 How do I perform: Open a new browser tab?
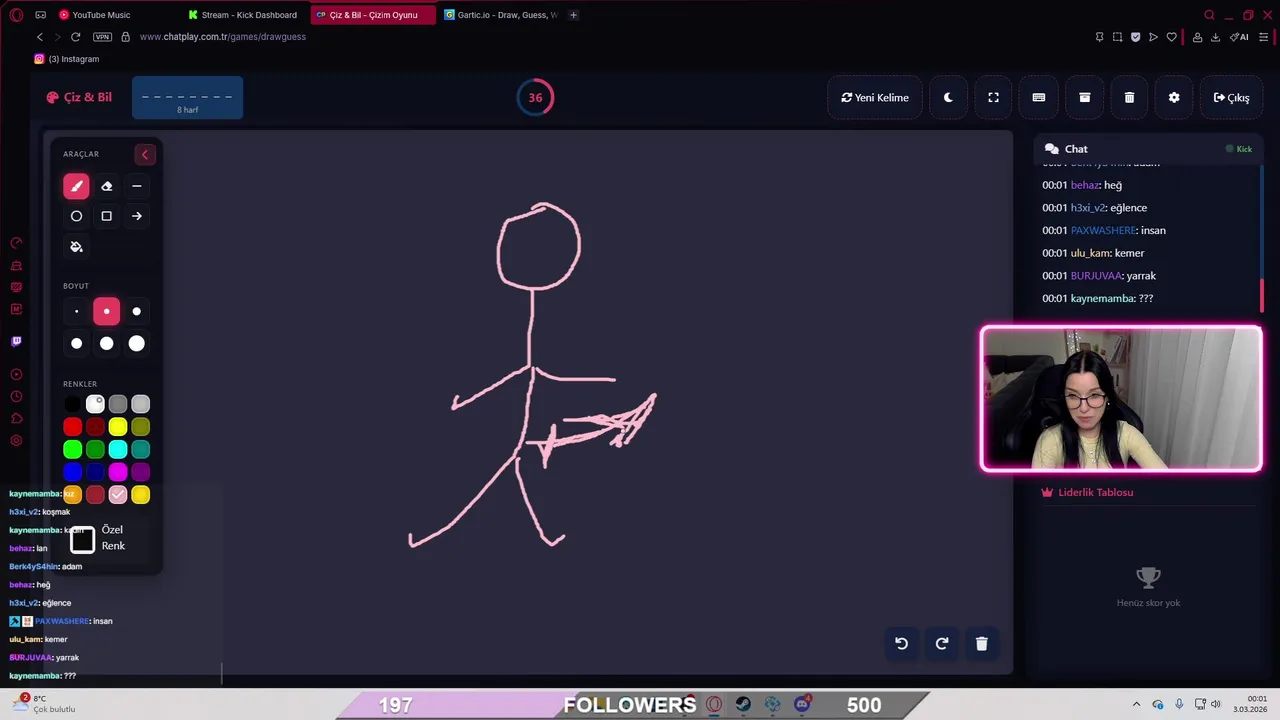[x=573, y=15]
